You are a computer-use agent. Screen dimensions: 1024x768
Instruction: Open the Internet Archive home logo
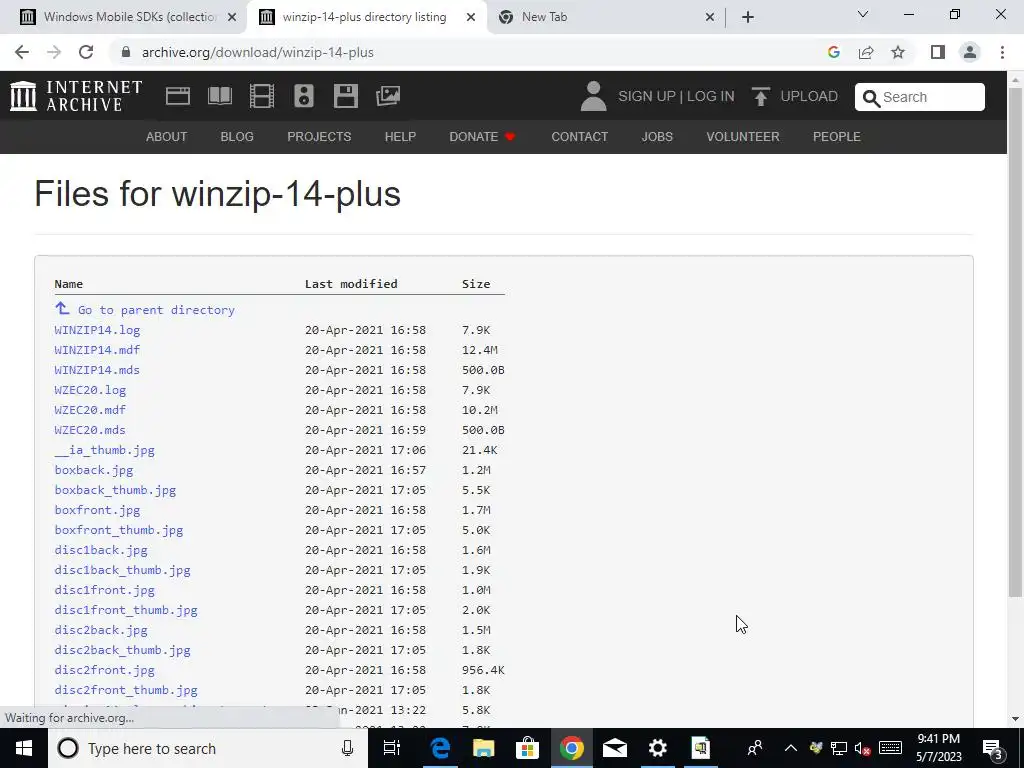(76, 96)
